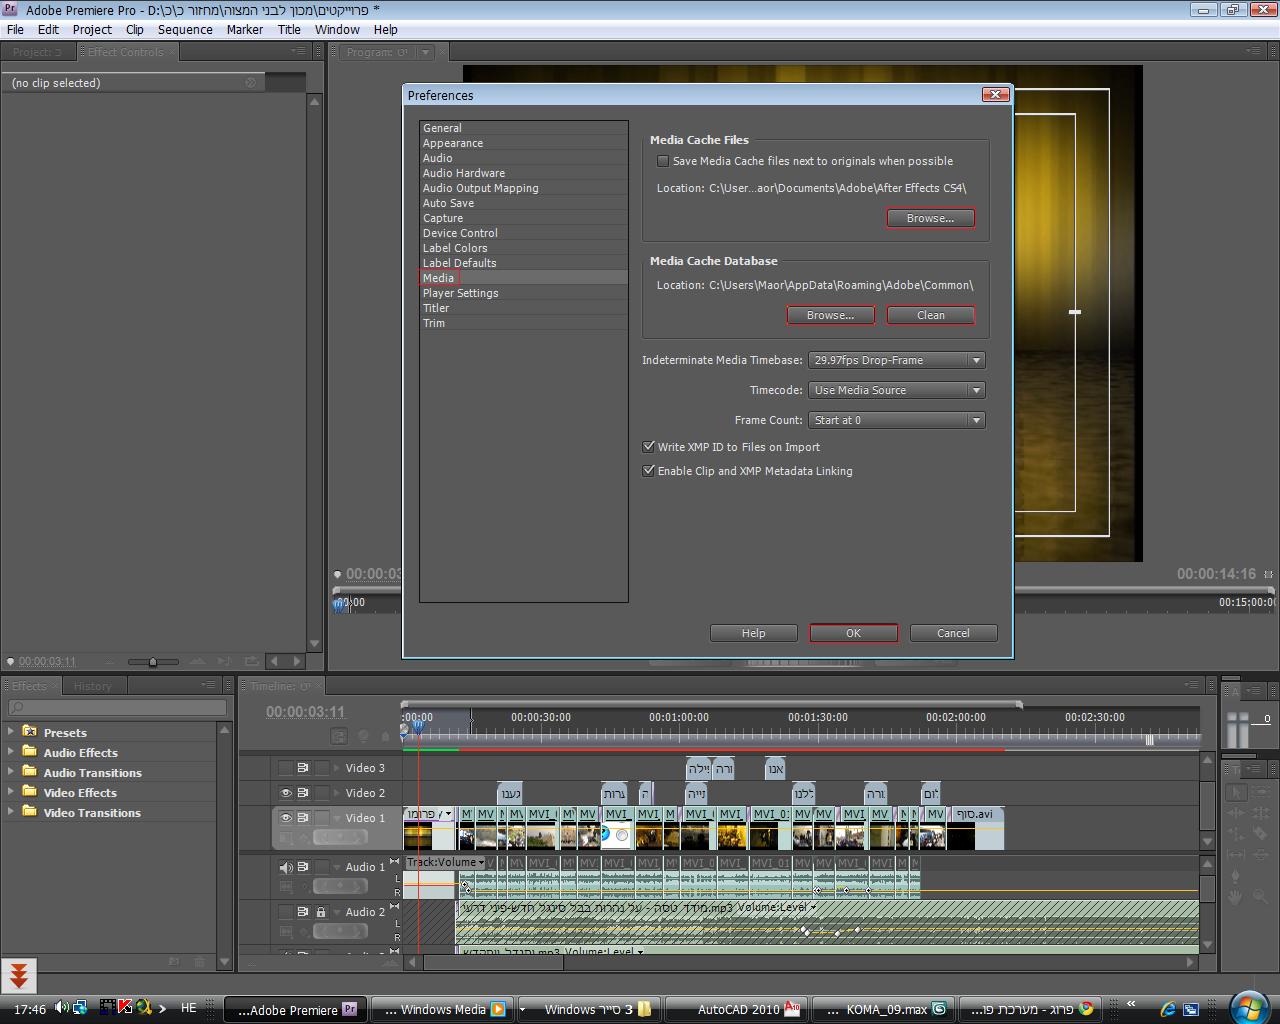Open the Sequence menu

pyautogui.click(x=185, y=29)
